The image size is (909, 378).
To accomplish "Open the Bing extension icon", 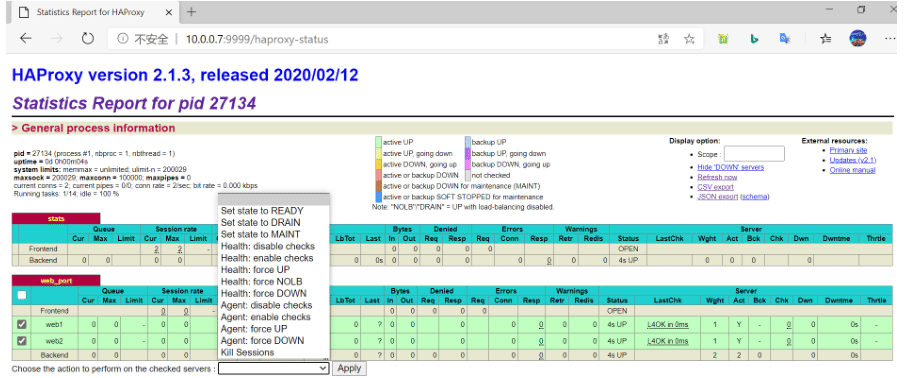I will pyautogui.click(x=754, y=39).
